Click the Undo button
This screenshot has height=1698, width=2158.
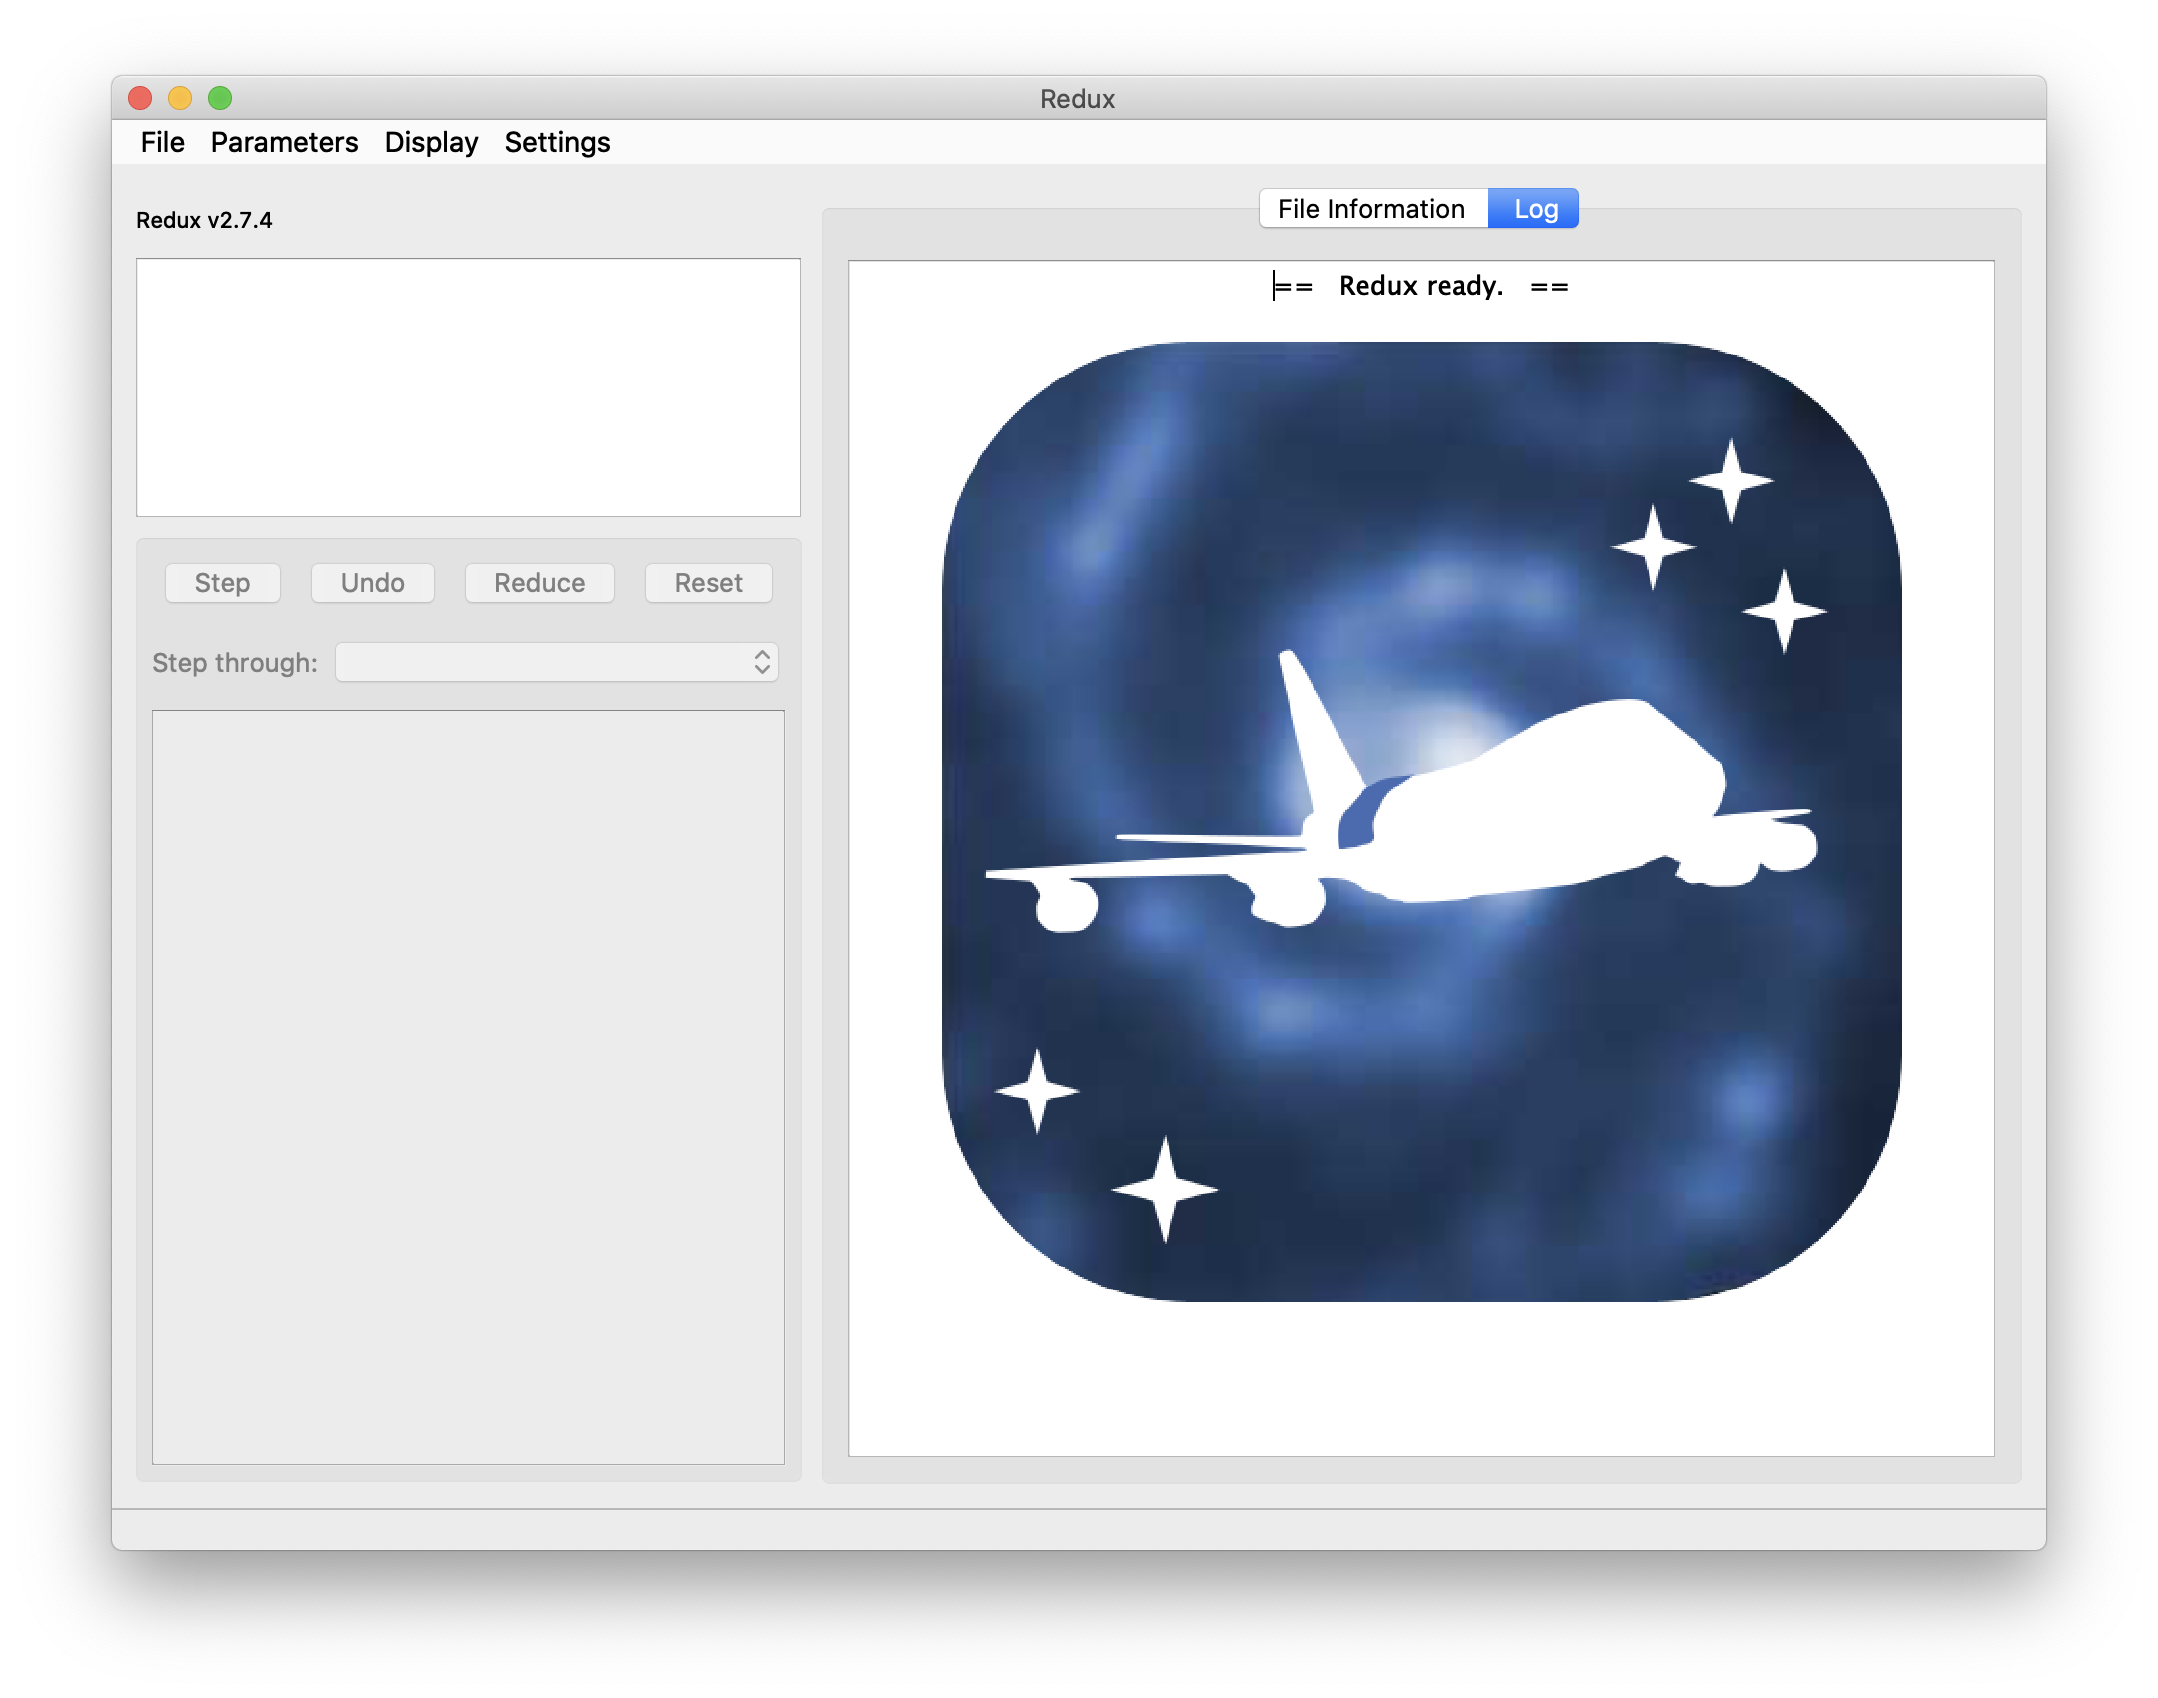(x=372, y=583)
